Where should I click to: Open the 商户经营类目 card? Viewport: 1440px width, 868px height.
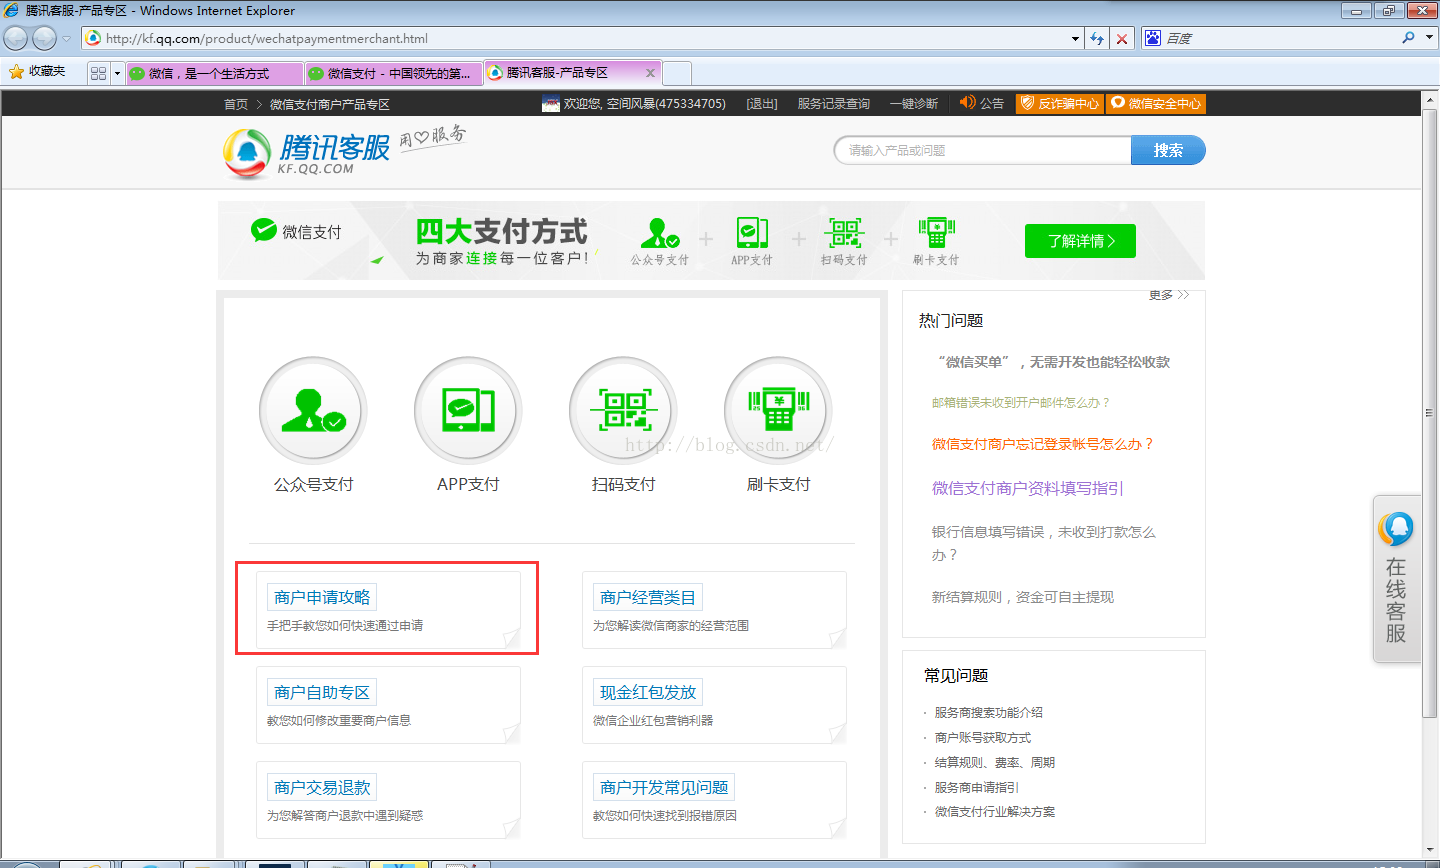tap(714, 609)
